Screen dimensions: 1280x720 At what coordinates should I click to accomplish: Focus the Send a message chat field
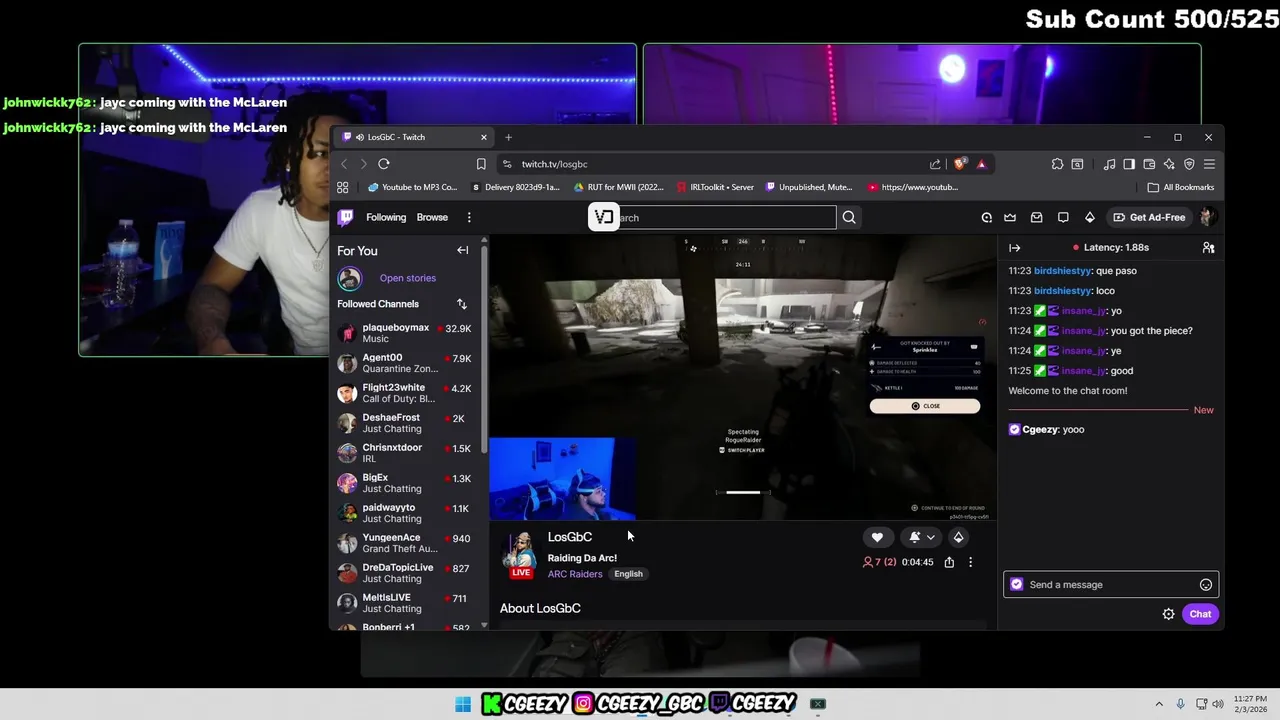(1110, 585)
